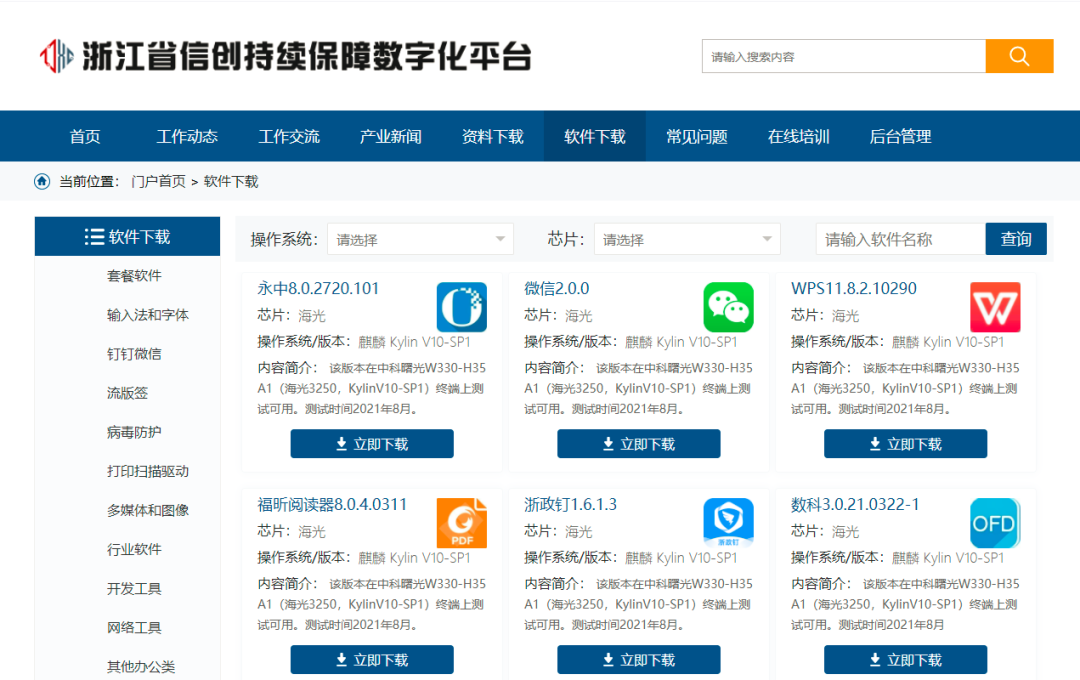1080x680 pixels.
Task: Download 微信2.0.0 with 立即下载
Action: (638, 444)
